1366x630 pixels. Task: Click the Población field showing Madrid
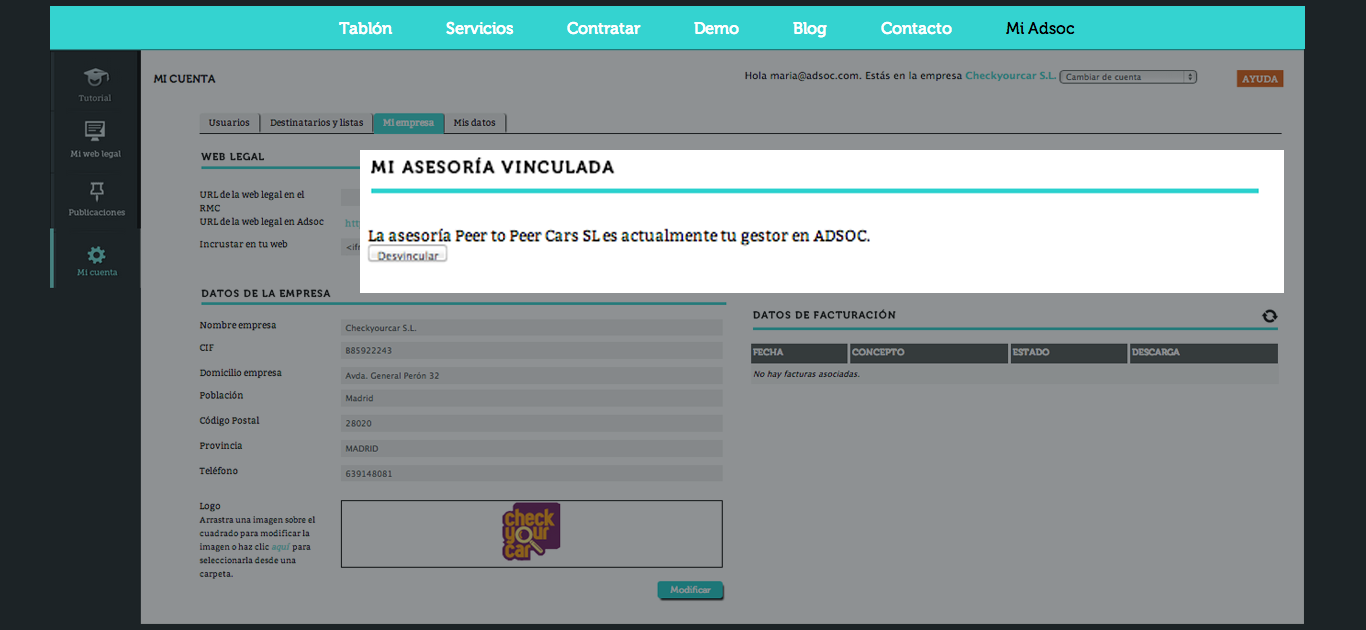[x=531, y=398]
